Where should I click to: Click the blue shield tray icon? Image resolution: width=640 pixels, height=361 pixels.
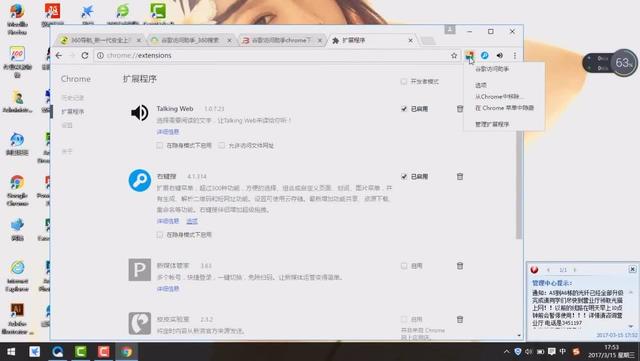518,352
